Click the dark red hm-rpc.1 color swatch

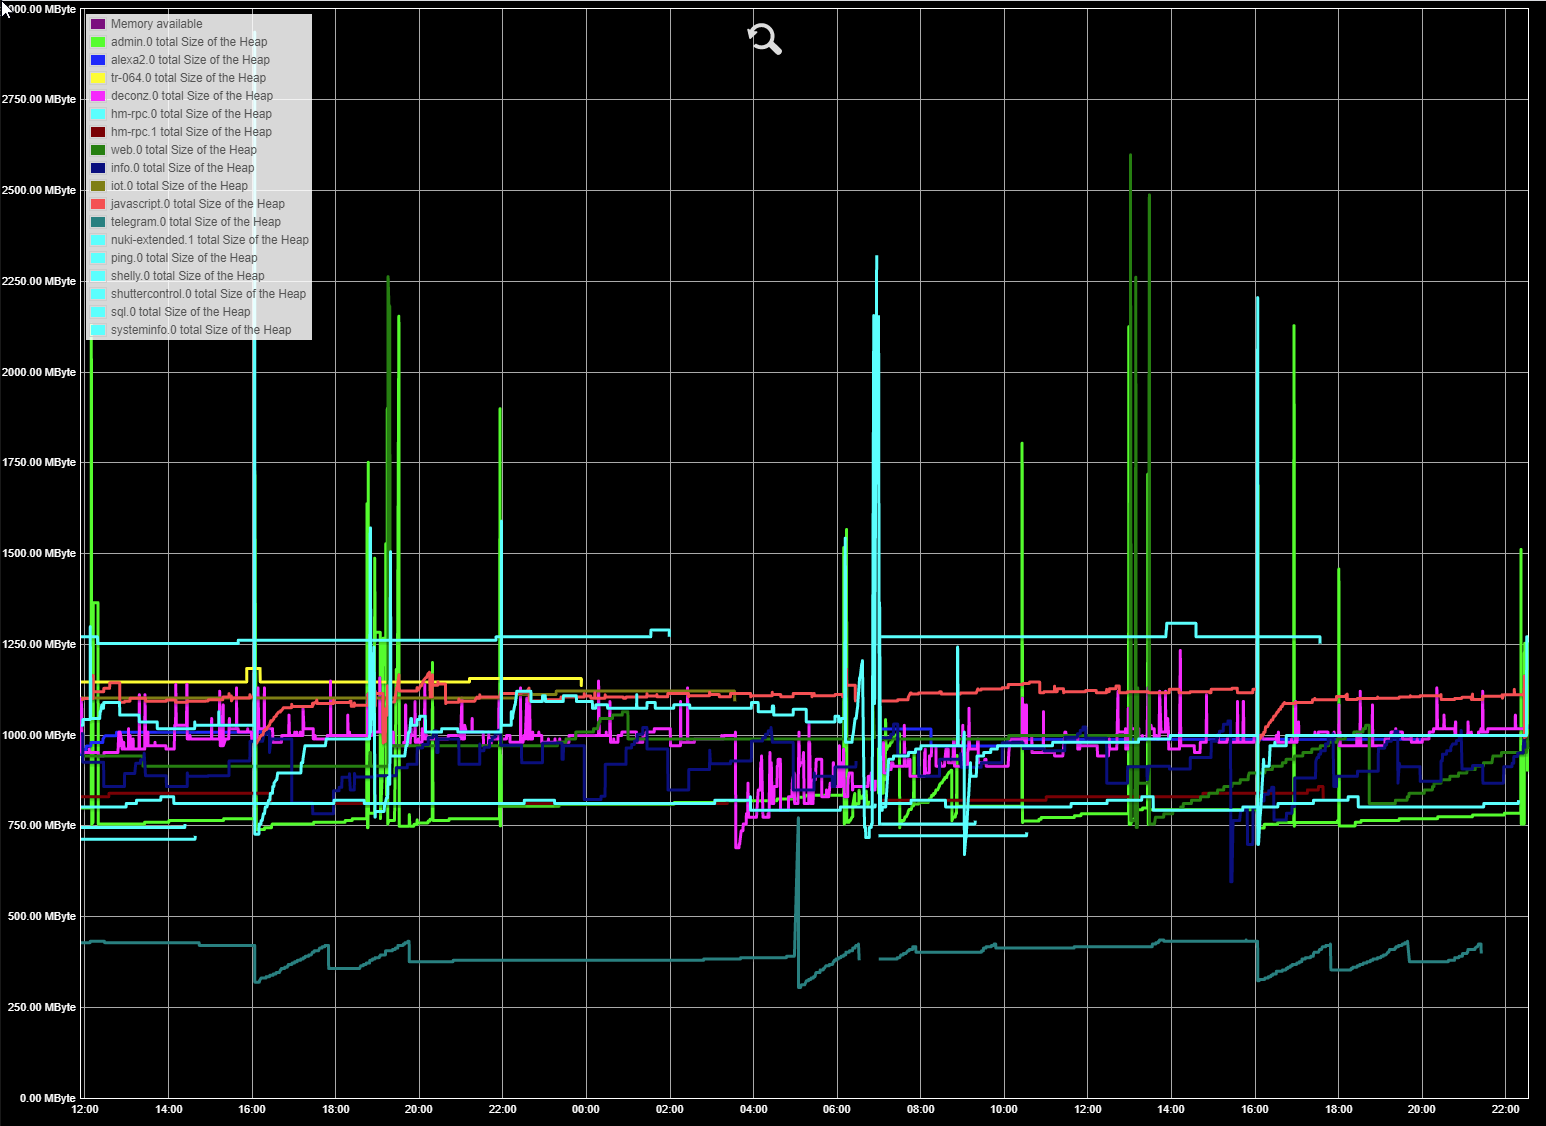pyautogui.click(x=98, y=132)
